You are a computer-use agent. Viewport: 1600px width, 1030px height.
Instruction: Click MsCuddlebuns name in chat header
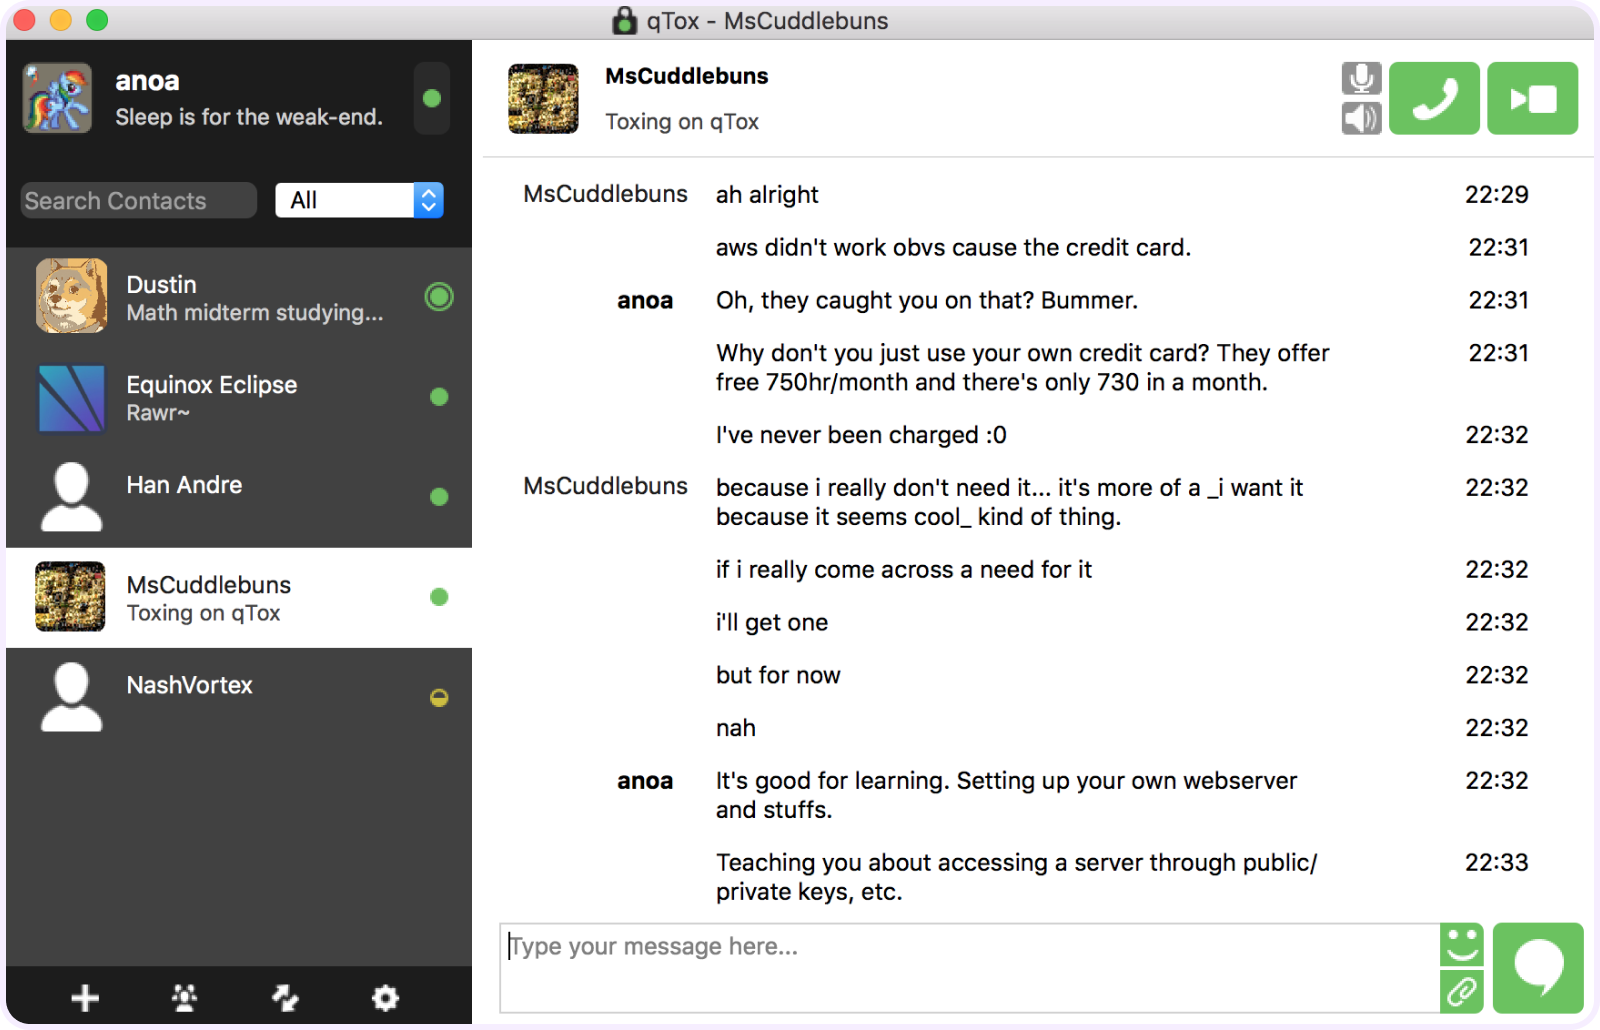(x=687, y=76)
